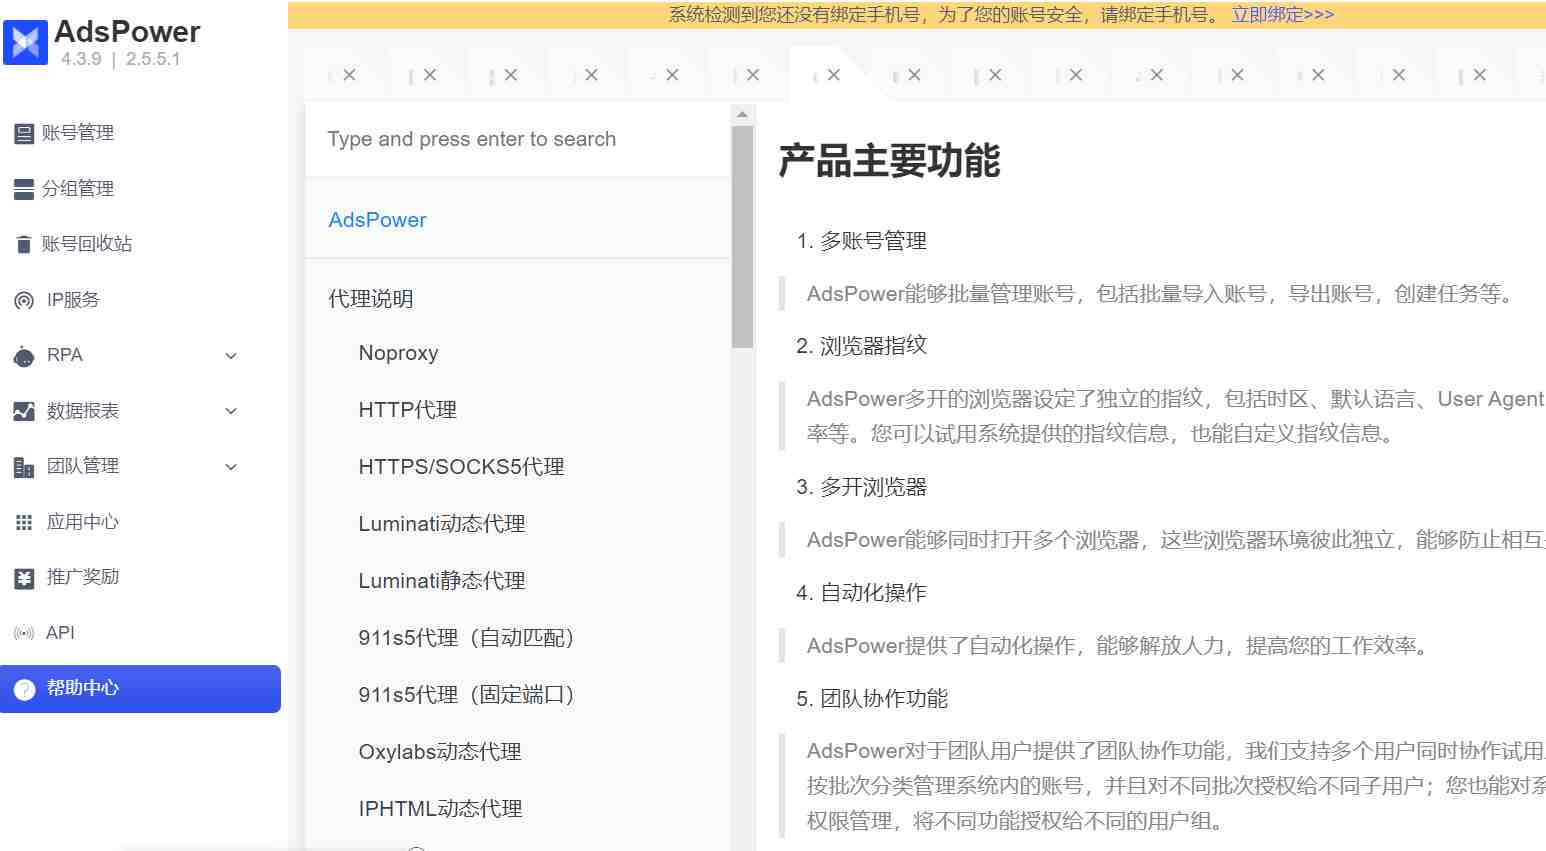Image resolution: width=1546 pixels, height=851 pixels.
Task: Click the 应用中心 grid icon
Action: pyautogui.click(x=24, y=522)
